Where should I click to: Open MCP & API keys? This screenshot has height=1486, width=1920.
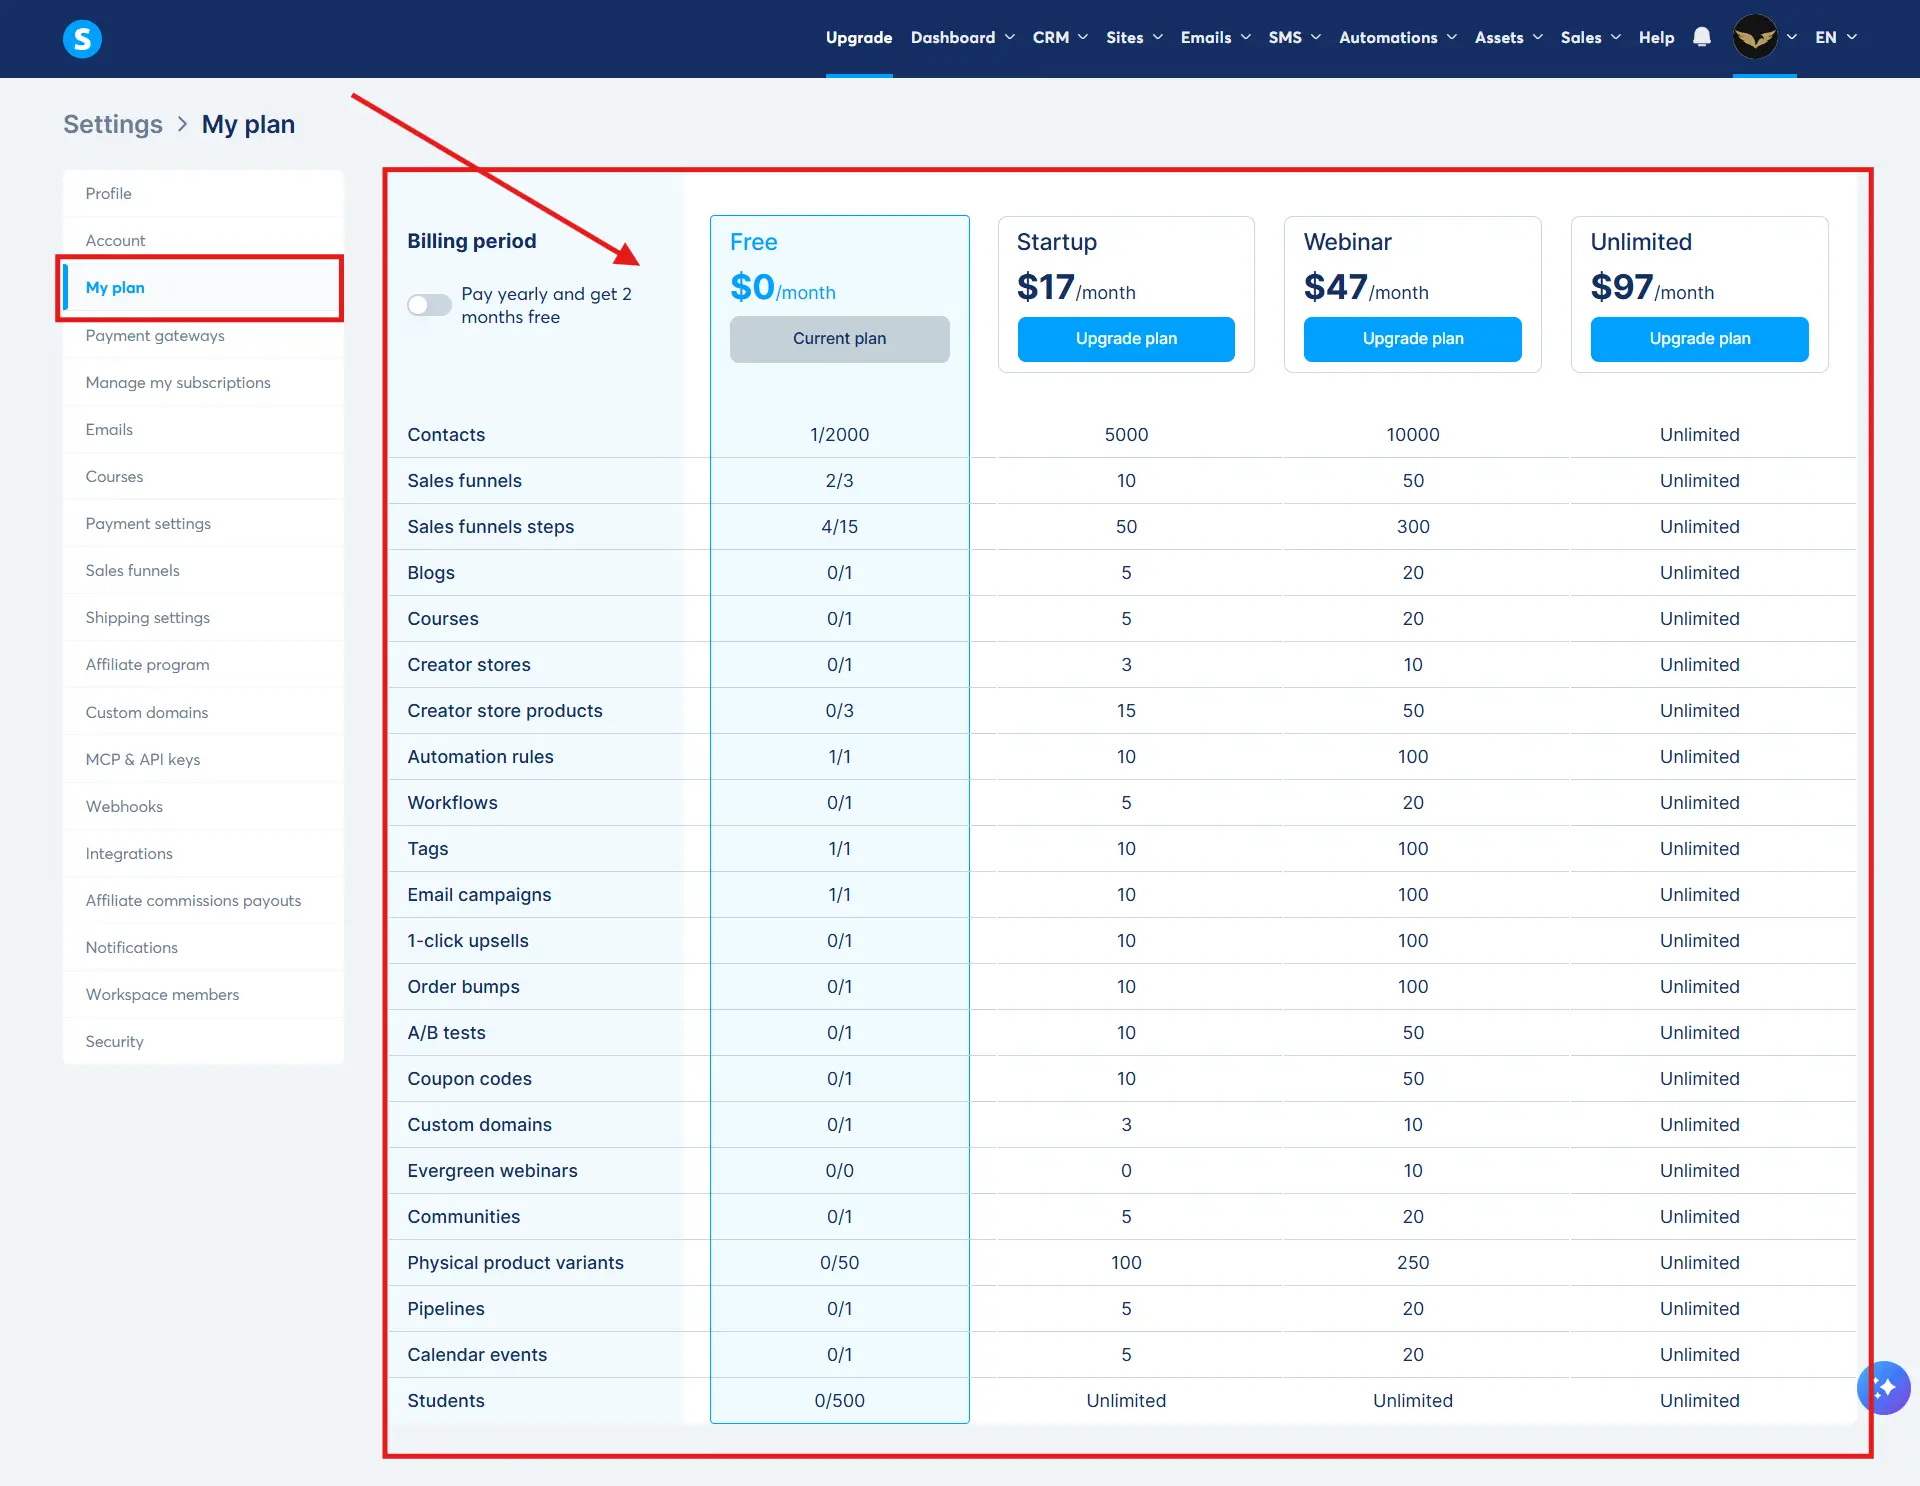pos(203,759)
